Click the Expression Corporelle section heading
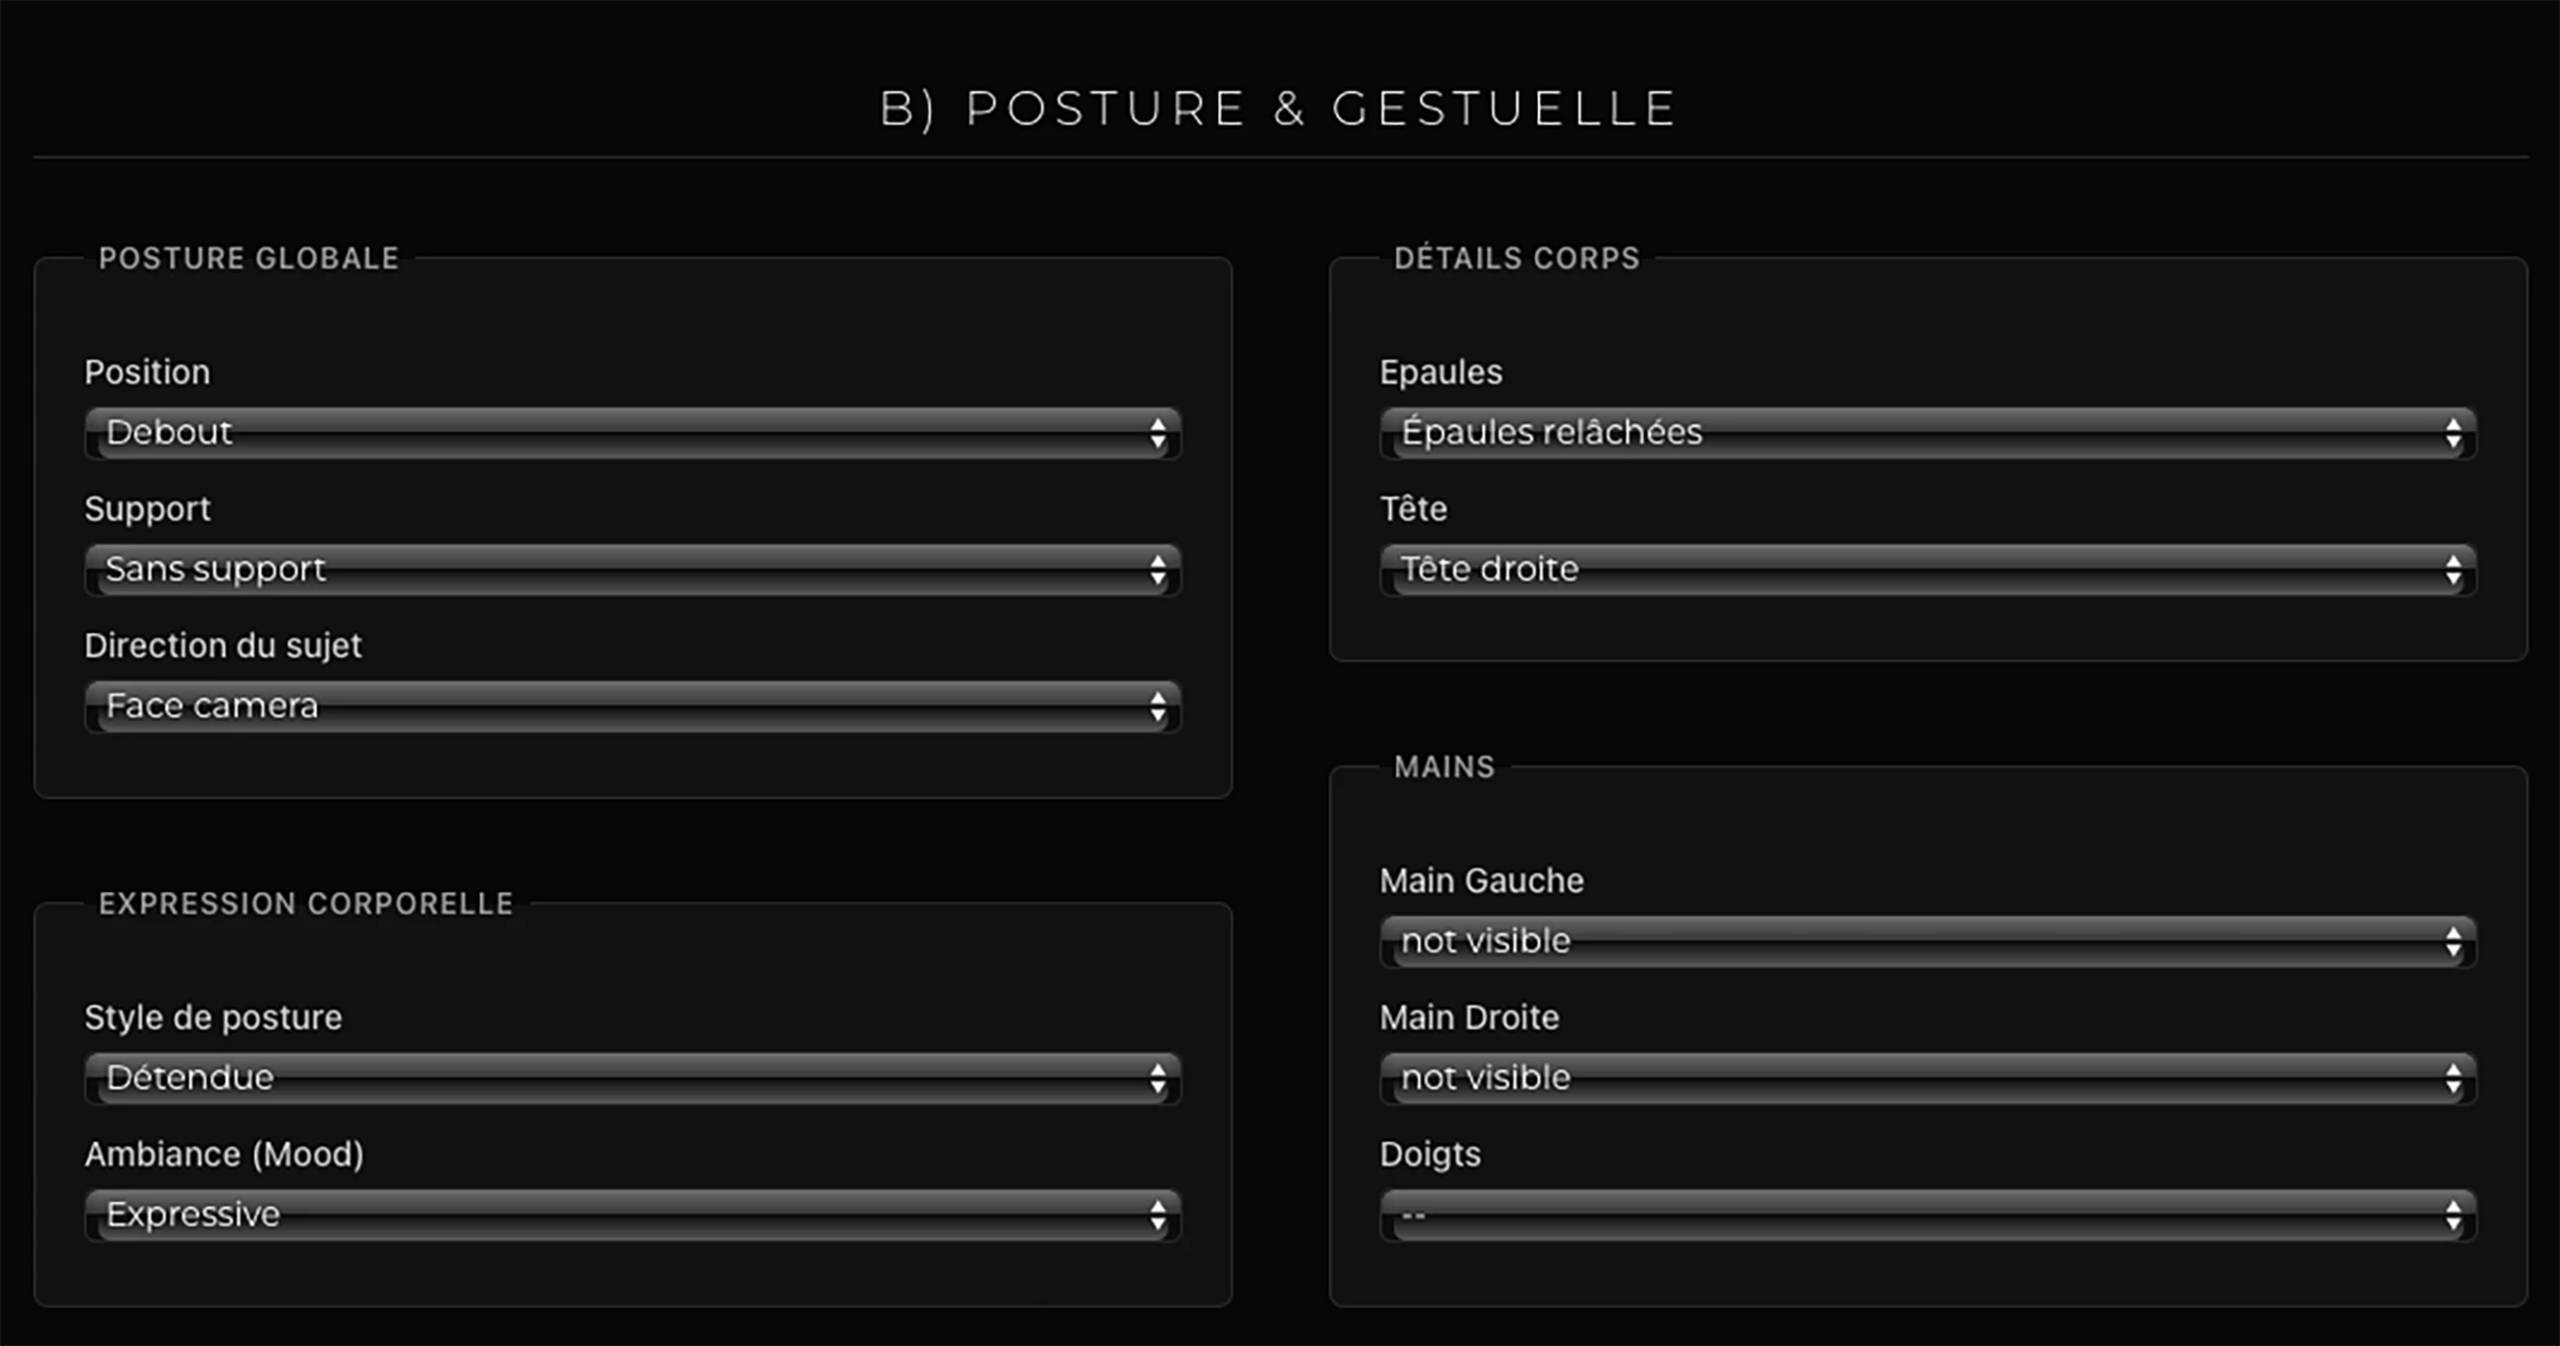The width and height of the screenshot is (2560, 1346). (306, 904)
